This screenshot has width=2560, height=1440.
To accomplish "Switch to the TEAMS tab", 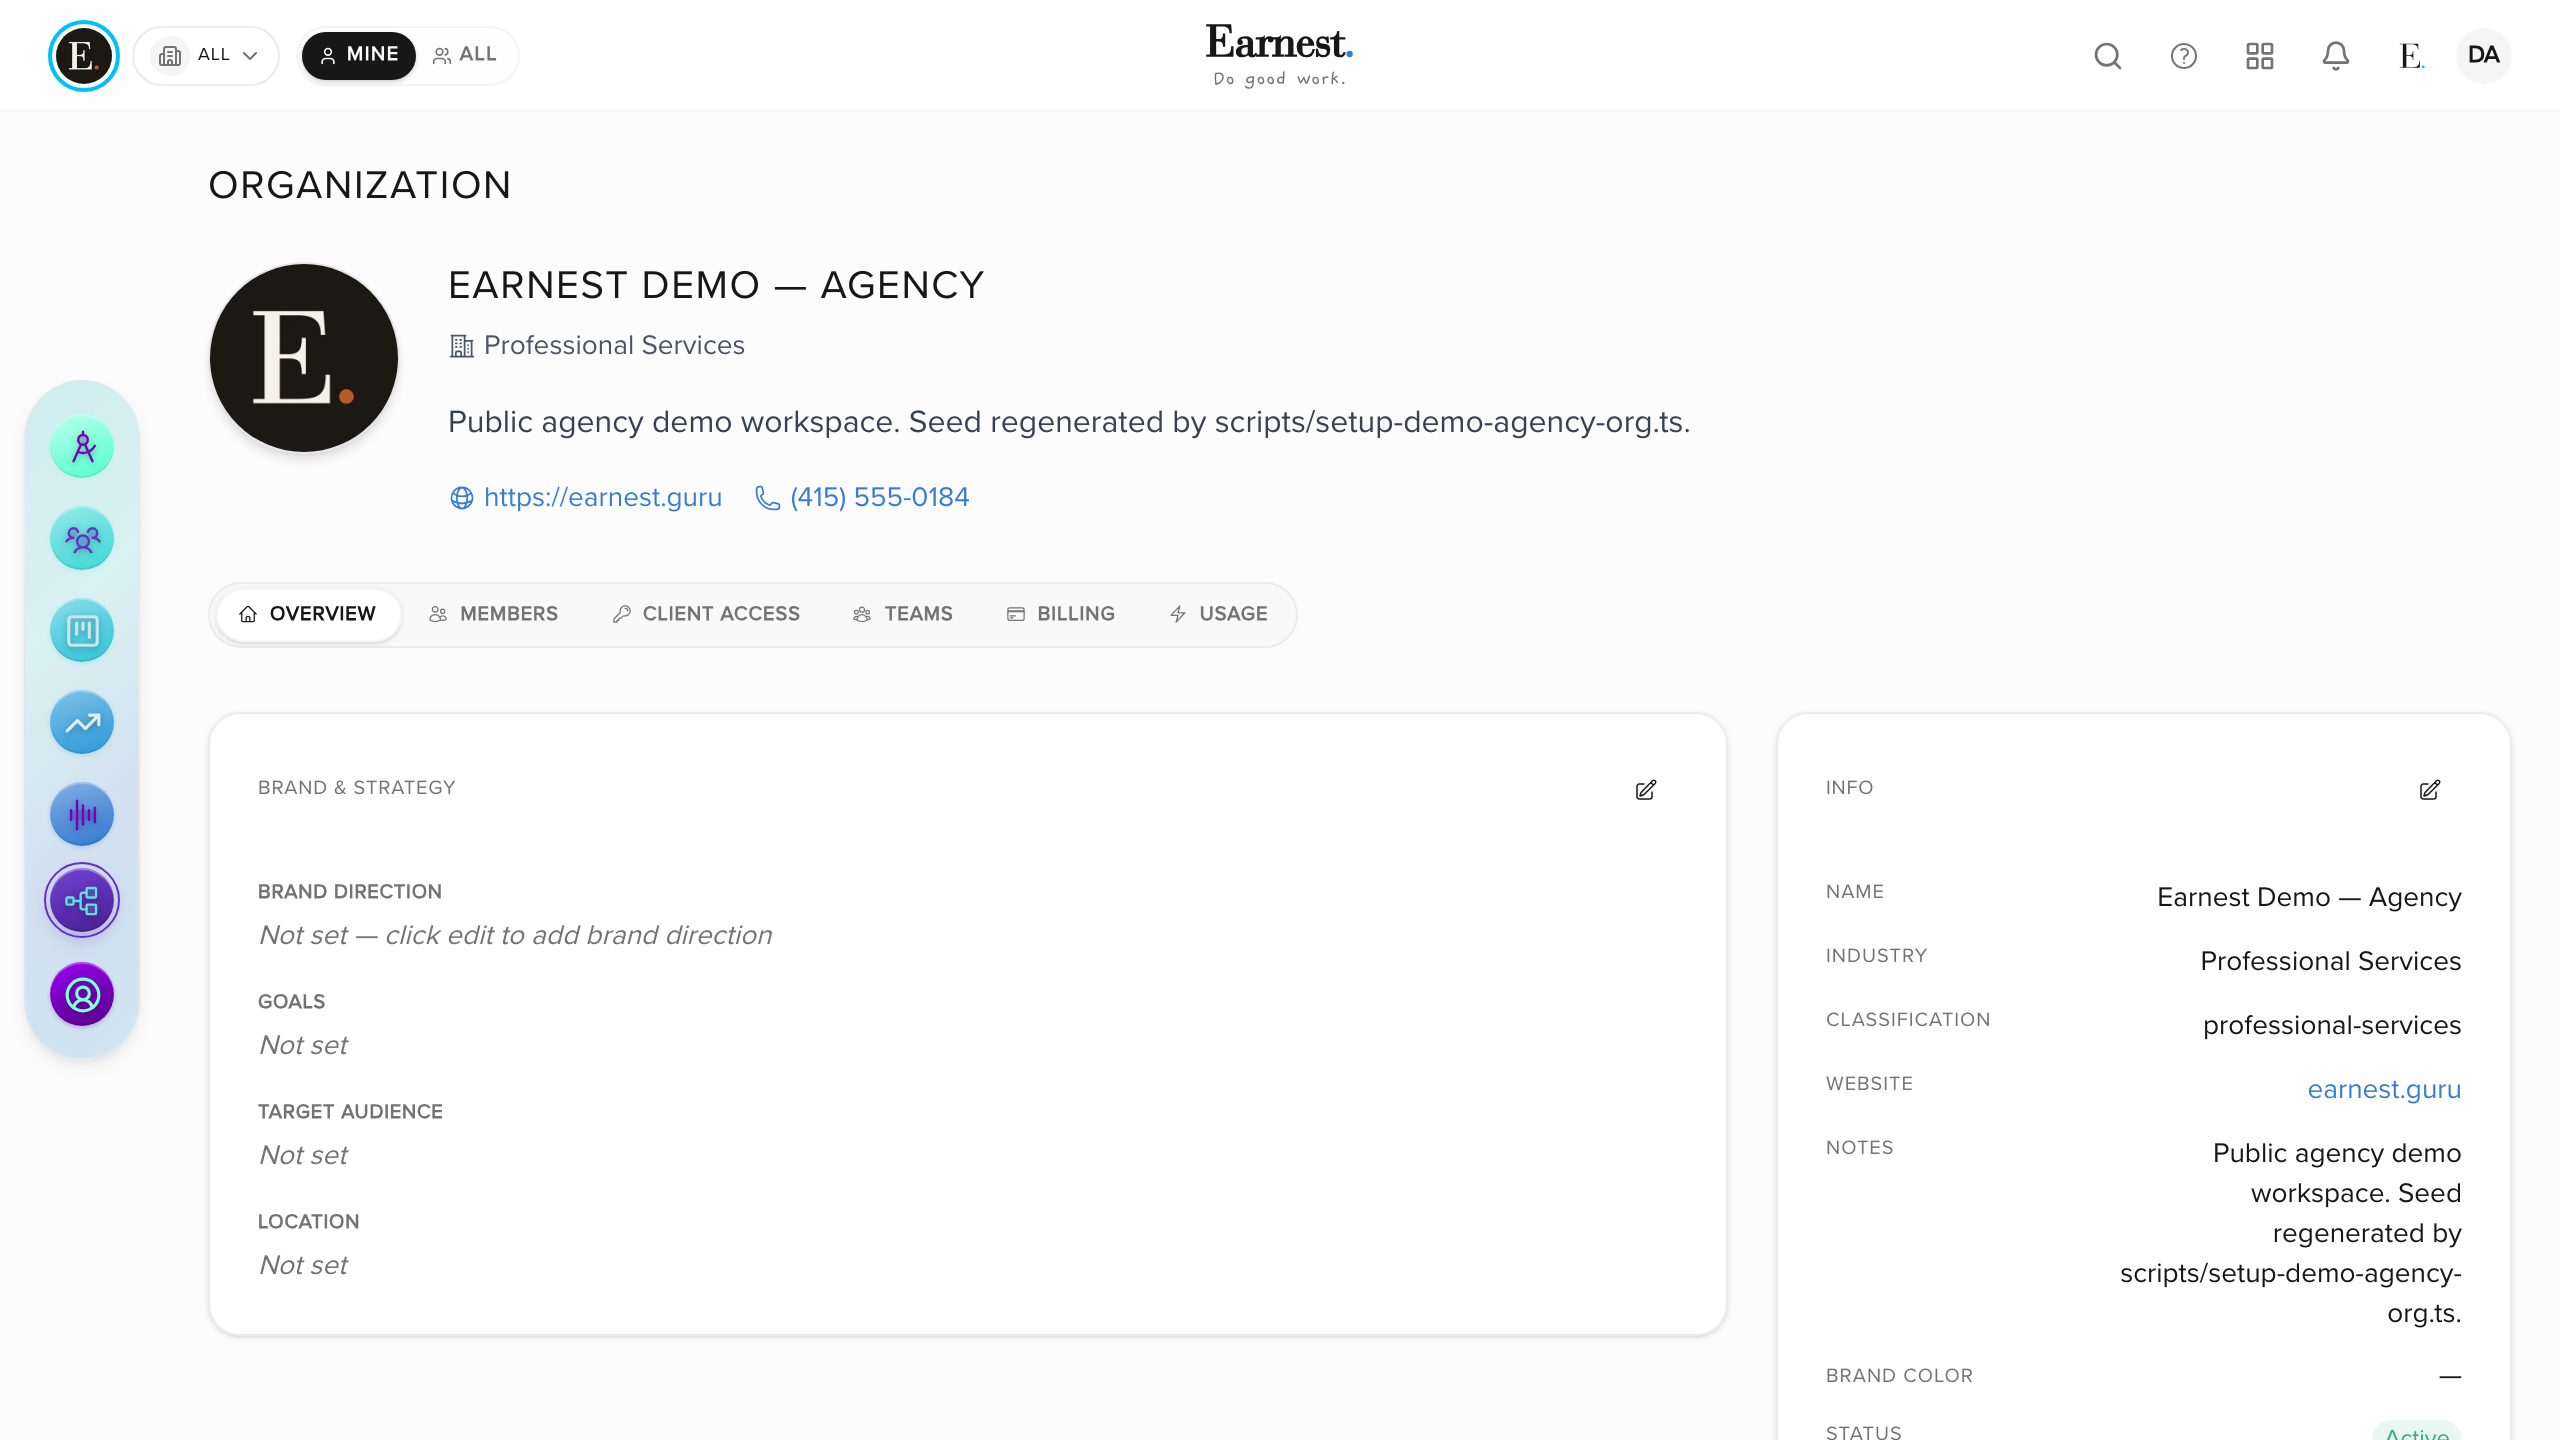I will point(903,614).
